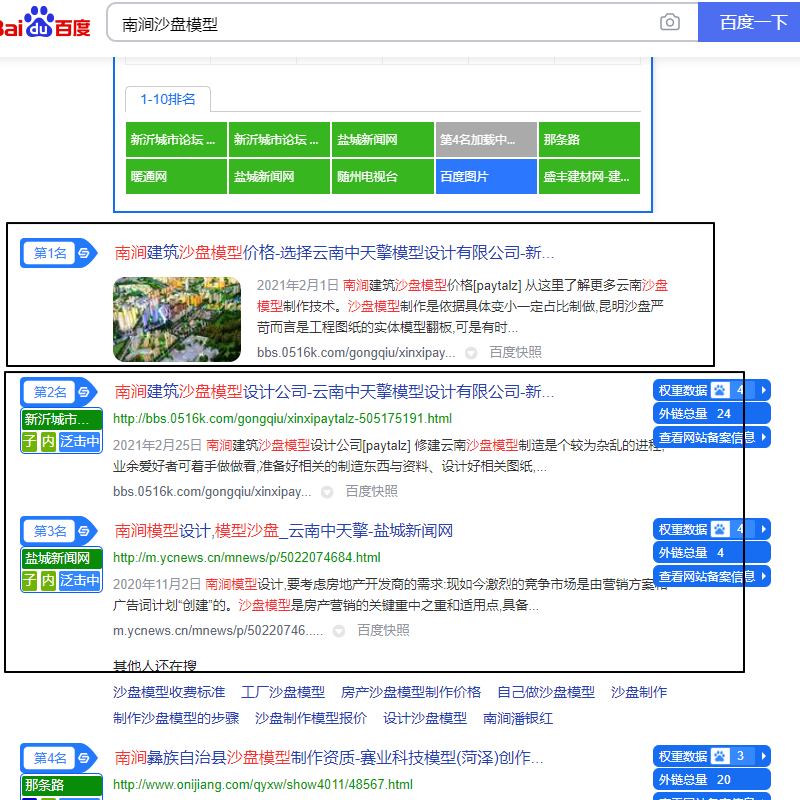Click the sand table model thumbnail

pos(177,319)
